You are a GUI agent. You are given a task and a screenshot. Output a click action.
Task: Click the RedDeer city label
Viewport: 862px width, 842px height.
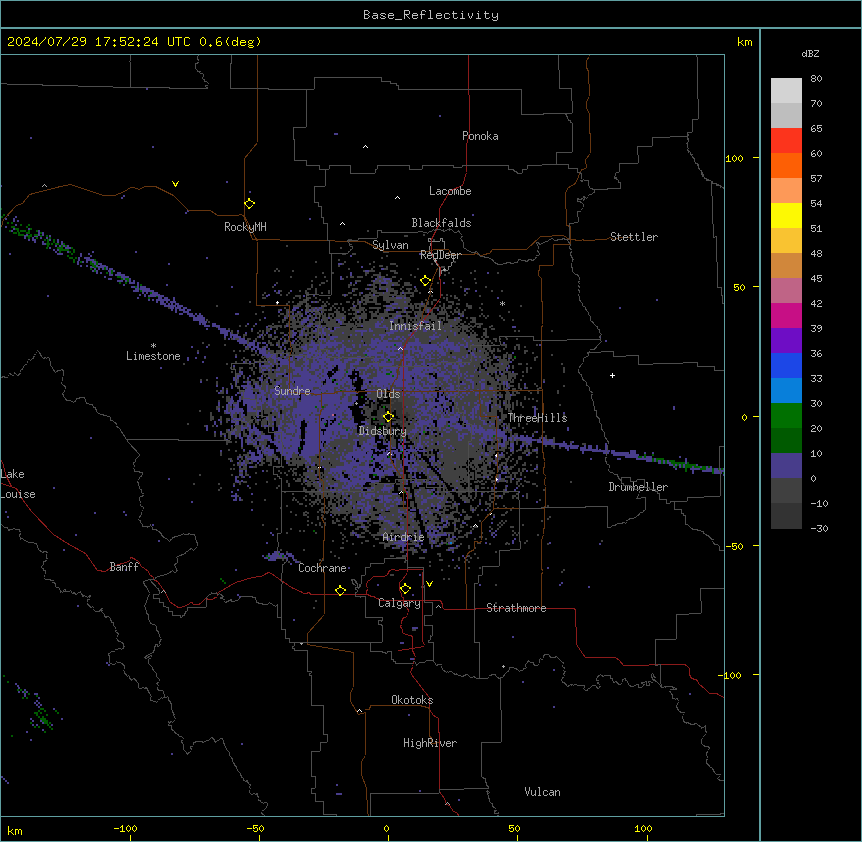pos(440,255)
